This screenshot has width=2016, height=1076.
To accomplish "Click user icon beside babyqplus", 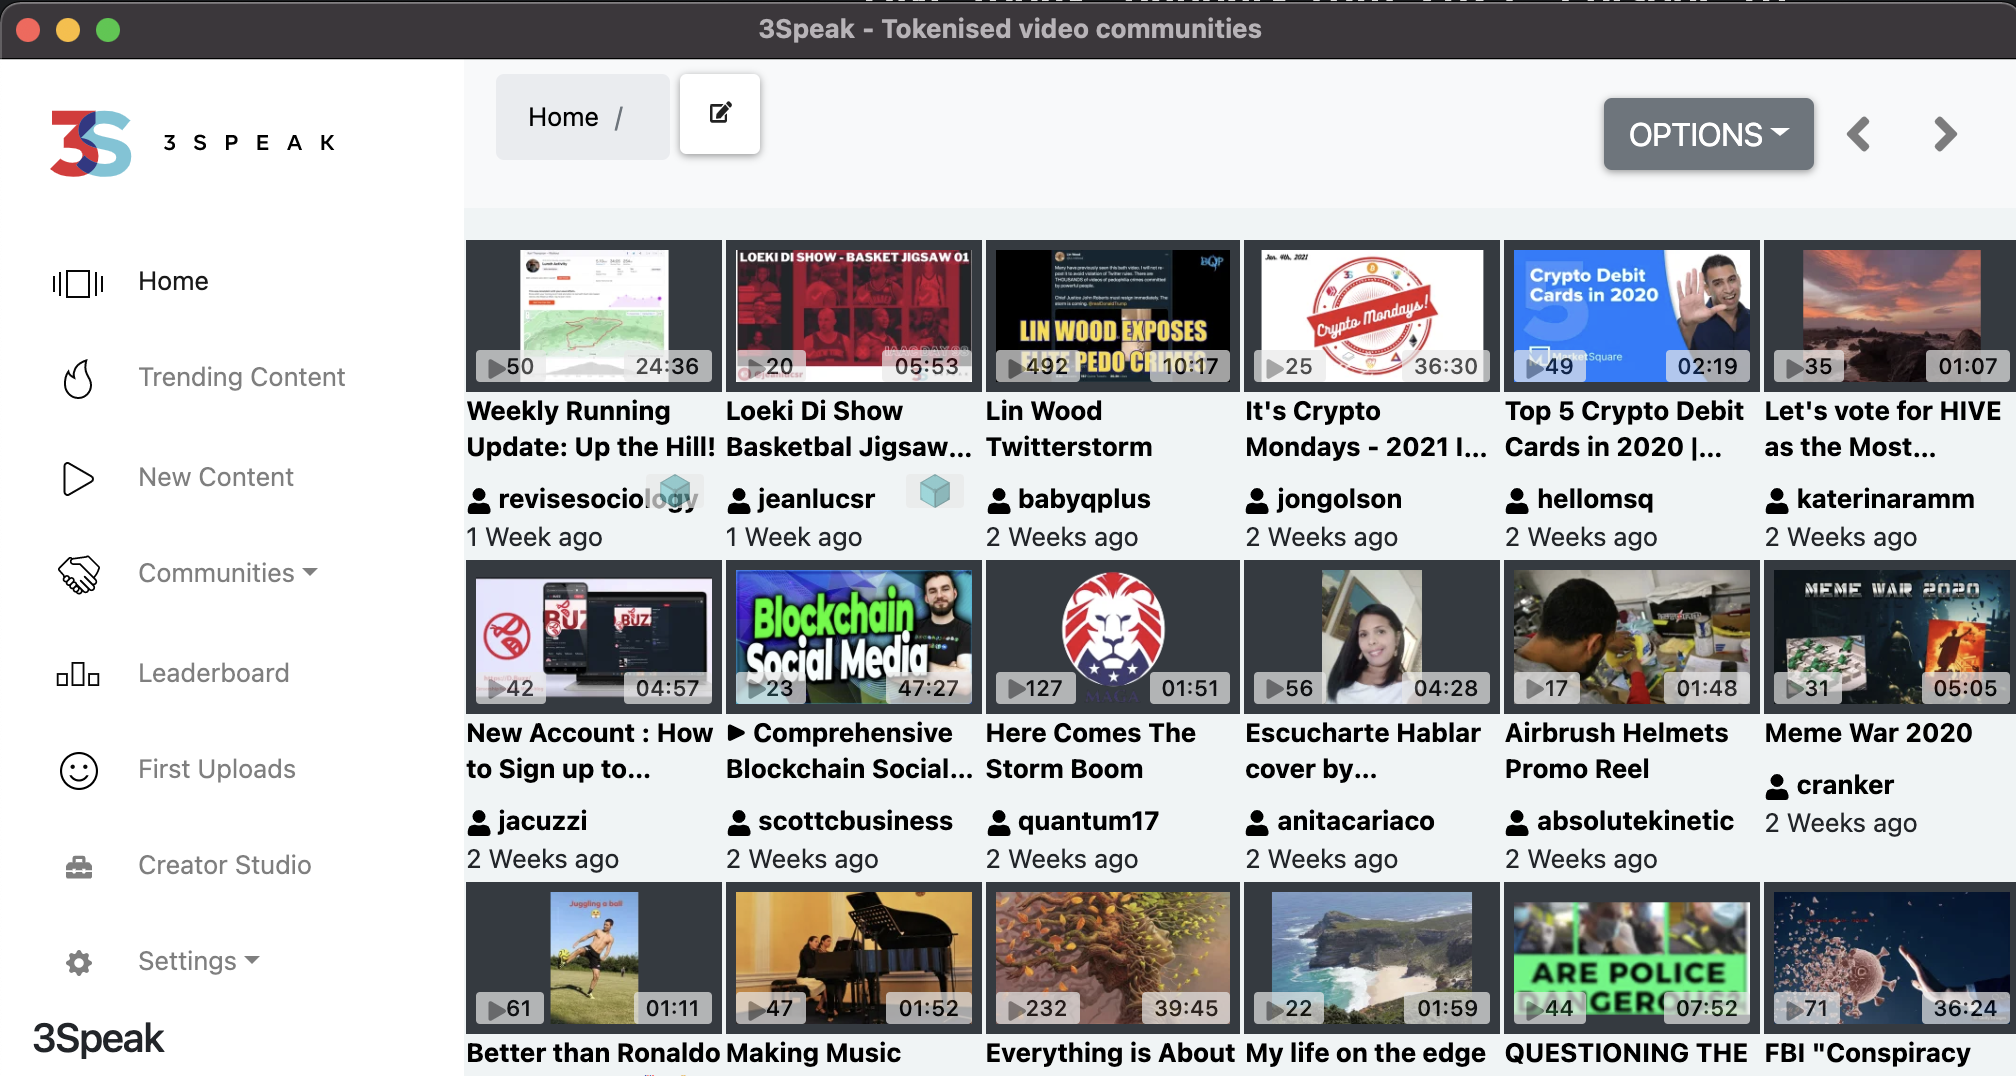I will 998,500.
